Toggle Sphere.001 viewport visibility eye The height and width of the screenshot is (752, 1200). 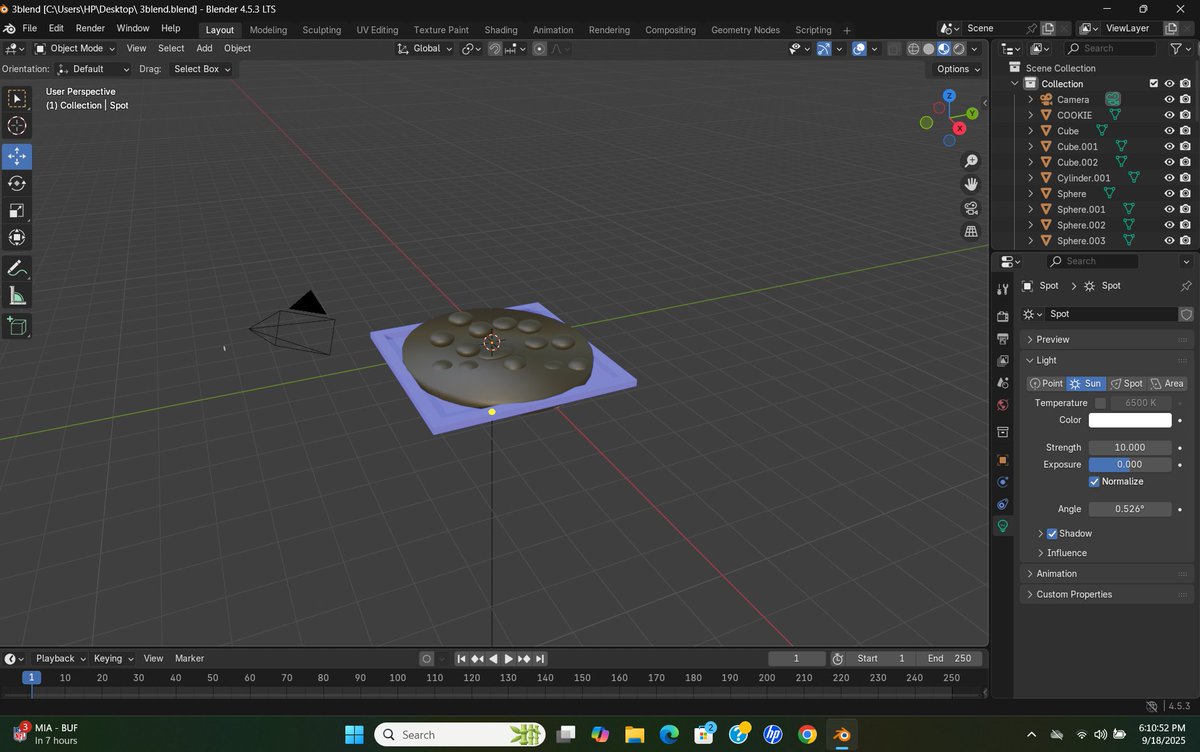pos(1169,209)
